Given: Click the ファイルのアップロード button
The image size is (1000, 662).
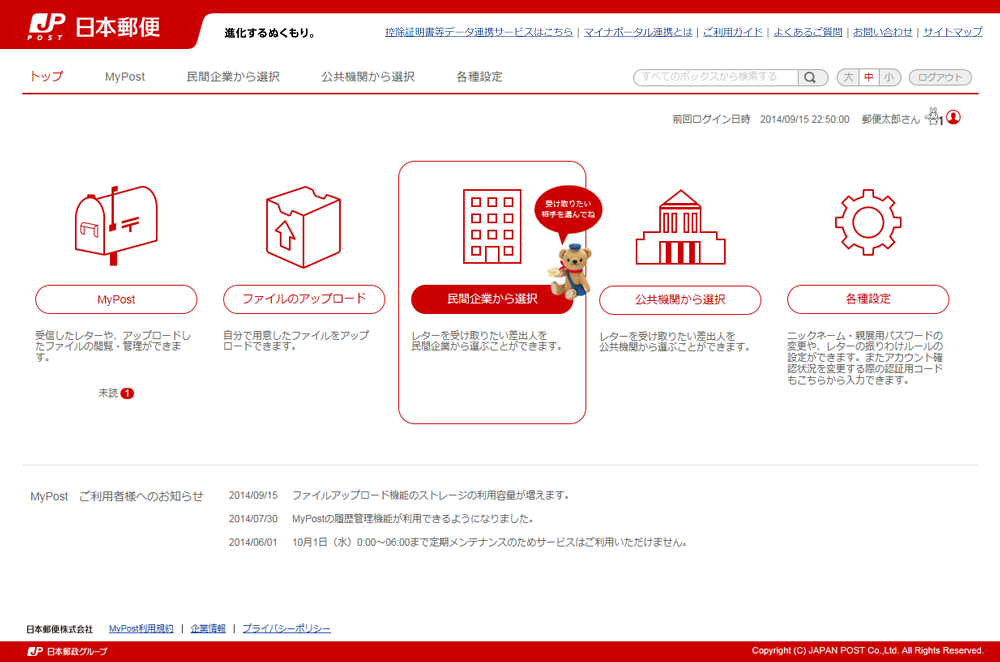Looking at the screenshot, I should [304, 299].
